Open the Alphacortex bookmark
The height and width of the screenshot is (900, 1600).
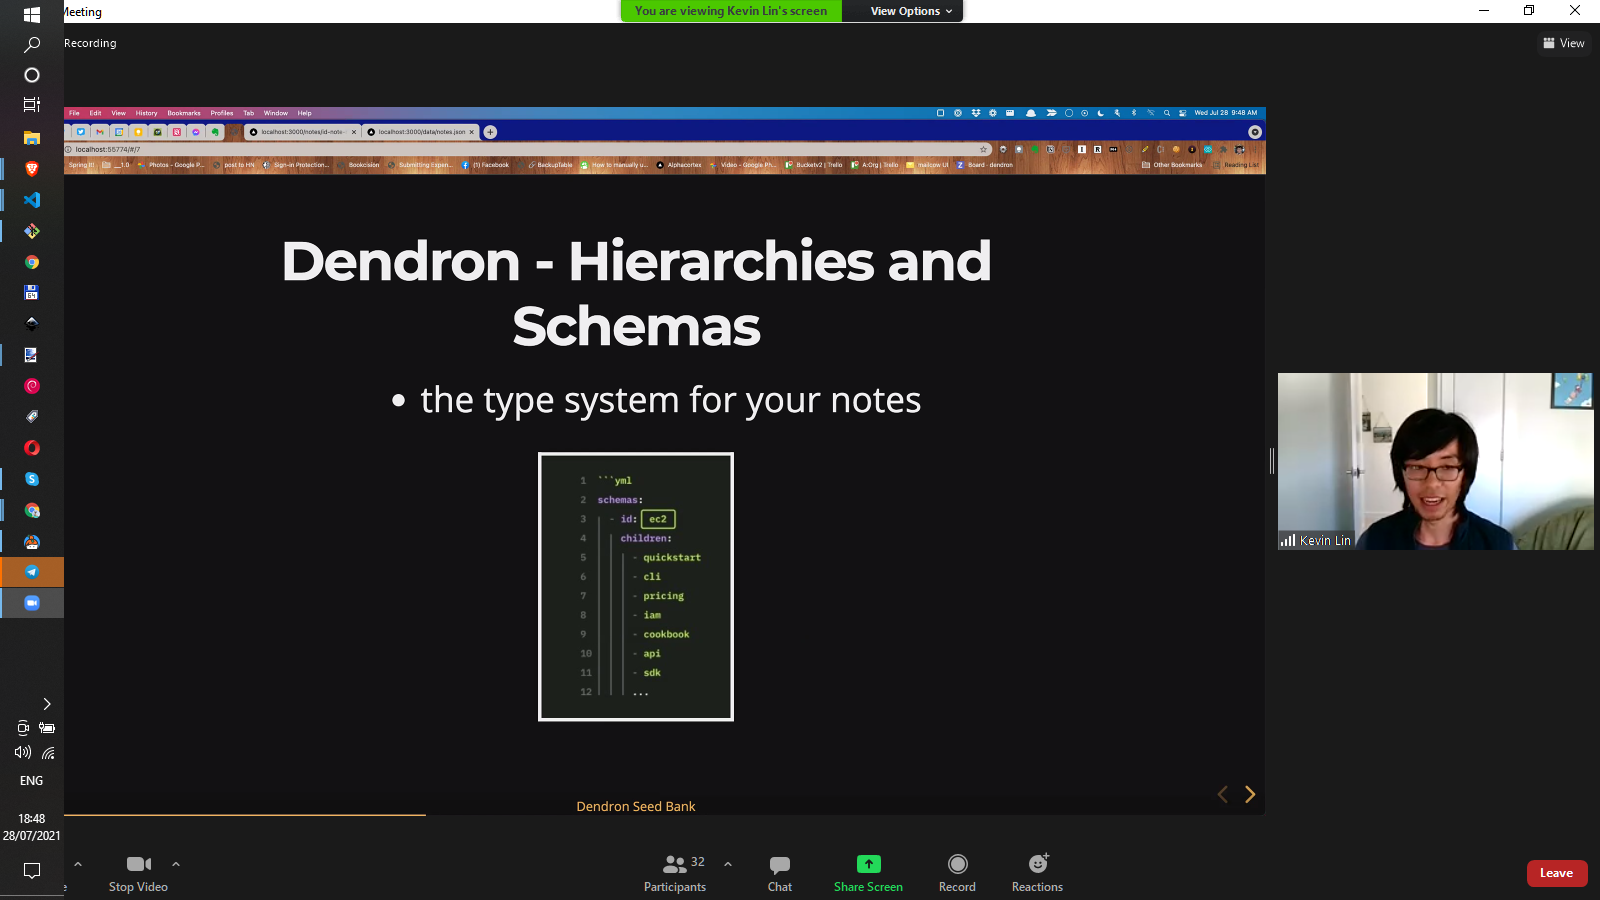tap(680, 165)
